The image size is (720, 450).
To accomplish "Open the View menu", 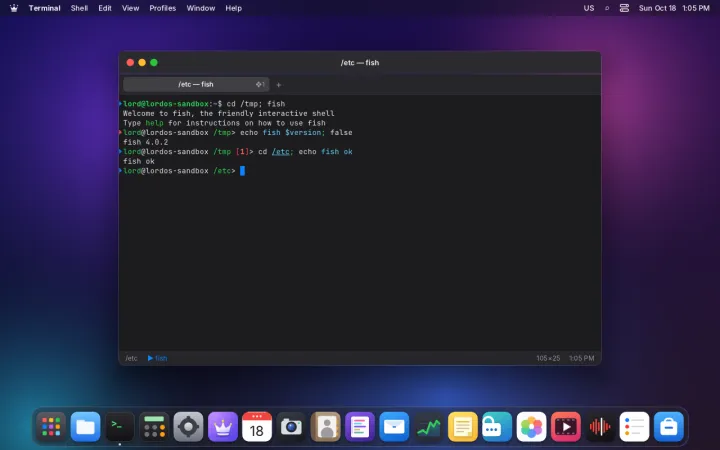I will (130, 8).
